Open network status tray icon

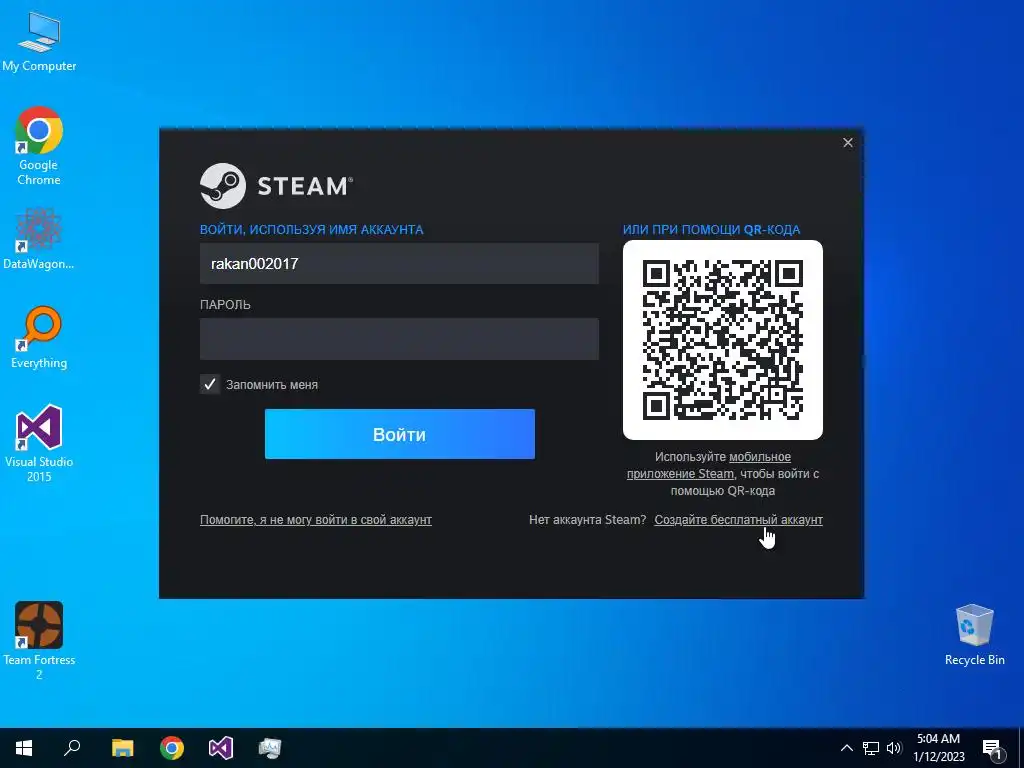point(871,748)
